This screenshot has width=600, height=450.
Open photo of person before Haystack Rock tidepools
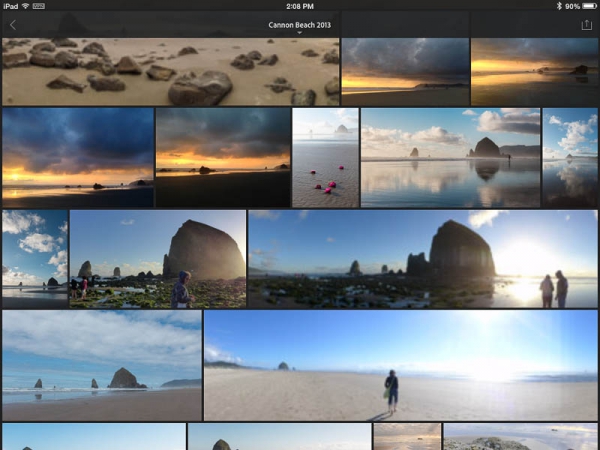click(x=158, y=258)
